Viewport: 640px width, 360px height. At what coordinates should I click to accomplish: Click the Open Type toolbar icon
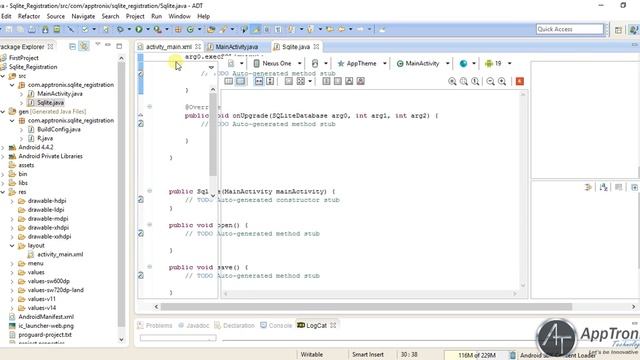tap(211, 29)
